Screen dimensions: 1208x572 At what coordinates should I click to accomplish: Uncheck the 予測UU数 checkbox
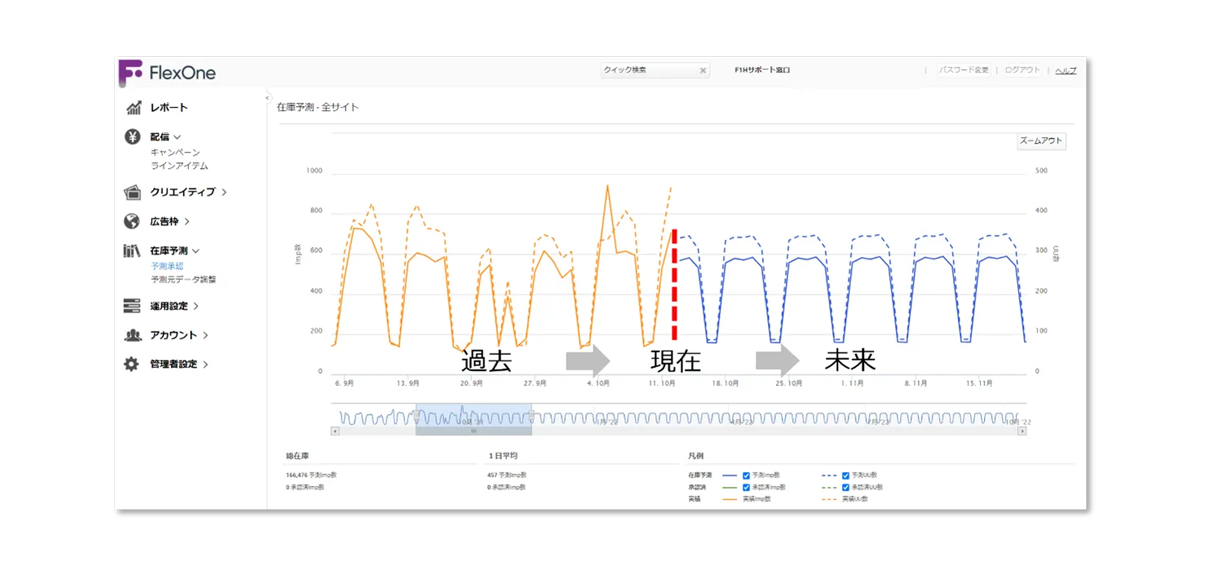(x=847, y=475)
